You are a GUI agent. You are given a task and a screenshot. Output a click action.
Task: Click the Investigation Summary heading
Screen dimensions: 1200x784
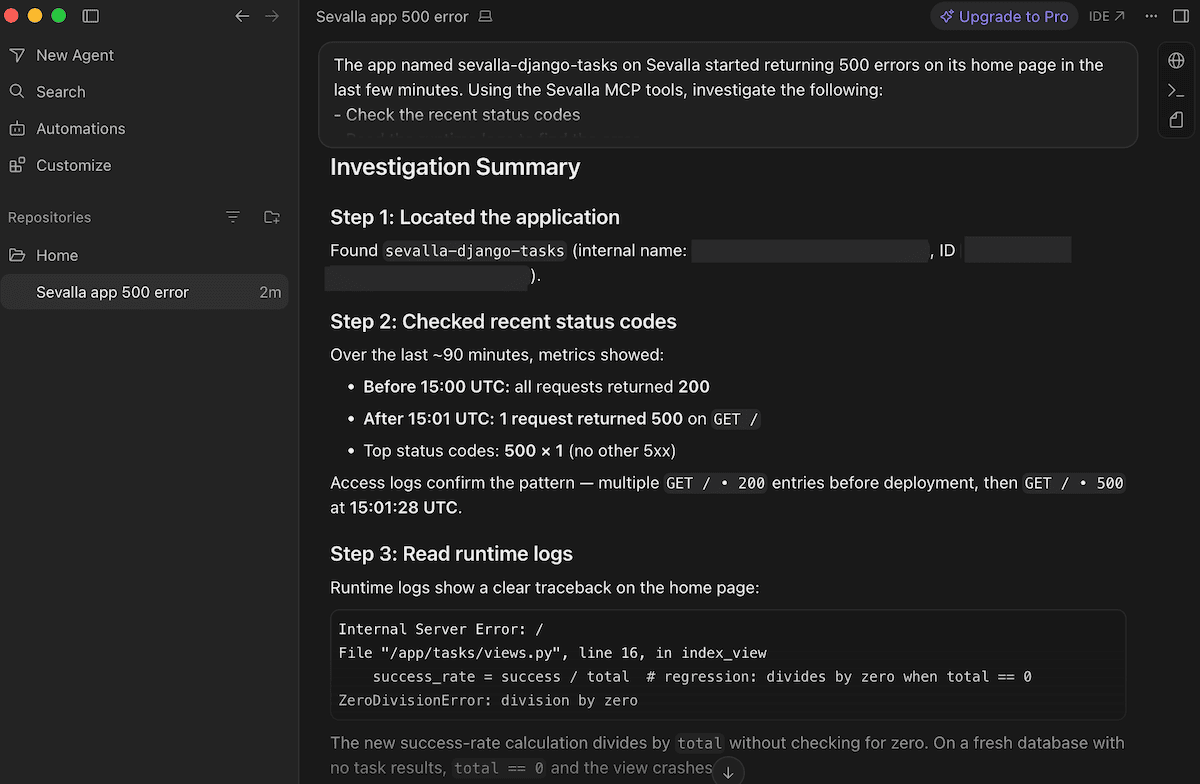coord(455,167)
